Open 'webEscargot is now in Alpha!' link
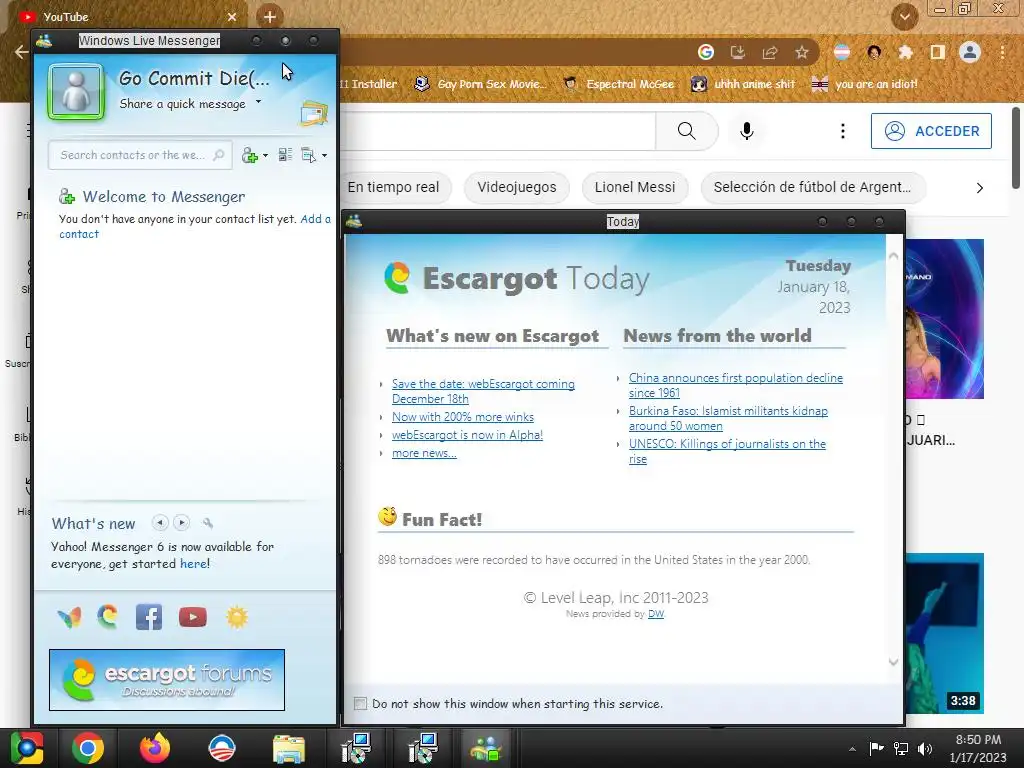 468,435
